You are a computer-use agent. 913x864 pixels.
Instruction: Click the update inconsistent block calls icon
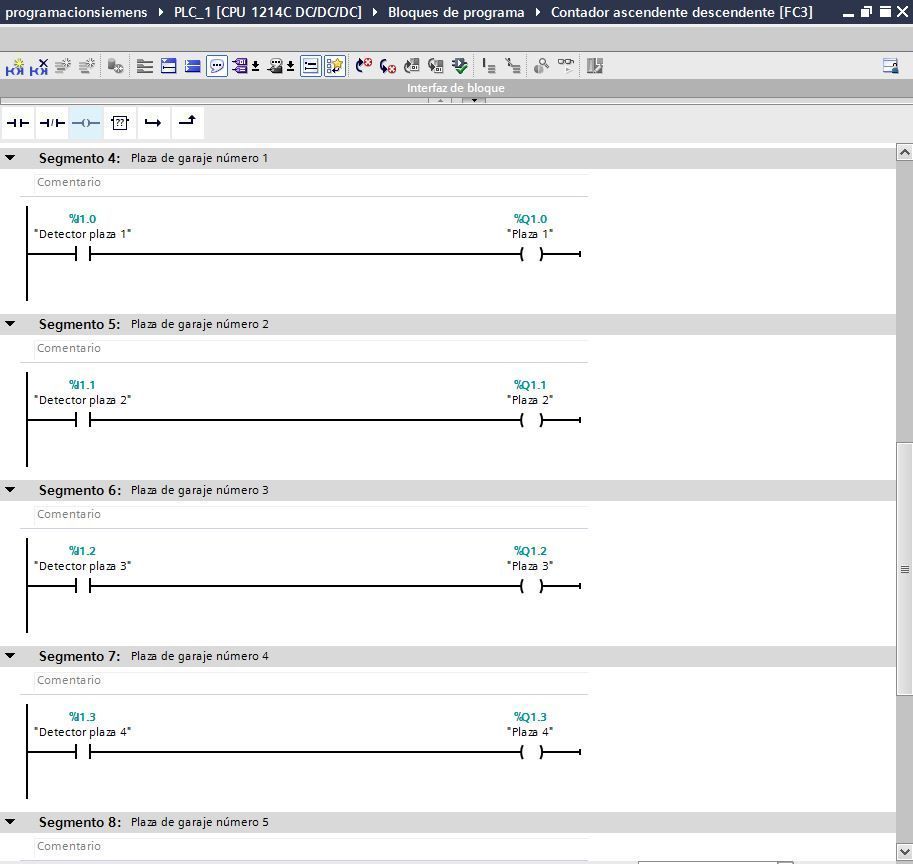click(412, 66)
